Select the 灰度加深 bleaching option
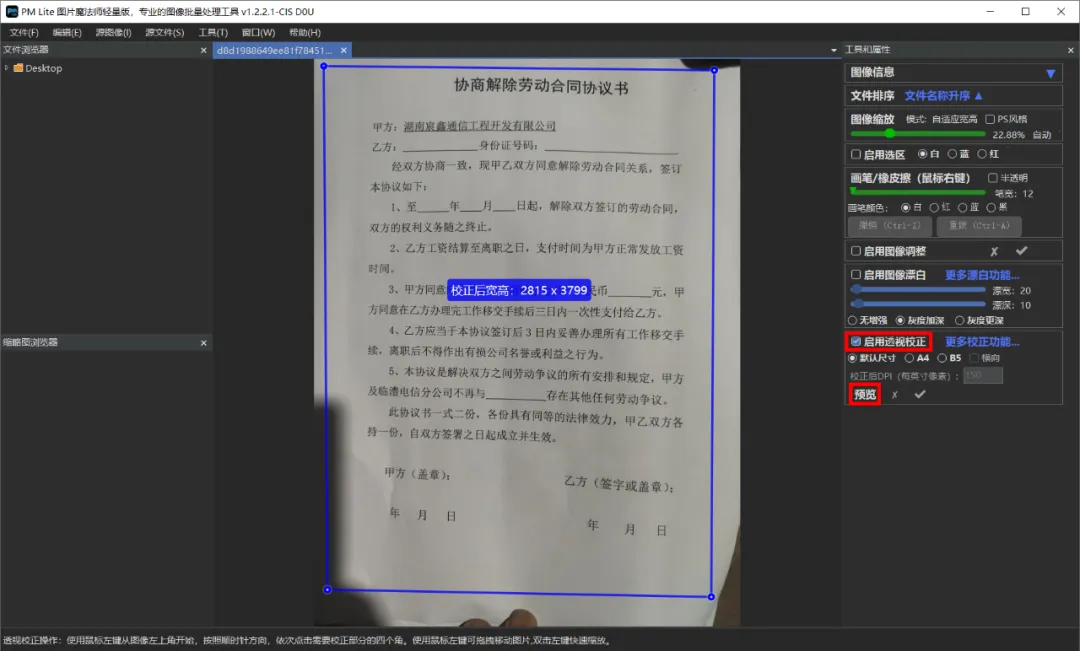Viewport: 1080px width, 651px height. click(x=900, y=320)
